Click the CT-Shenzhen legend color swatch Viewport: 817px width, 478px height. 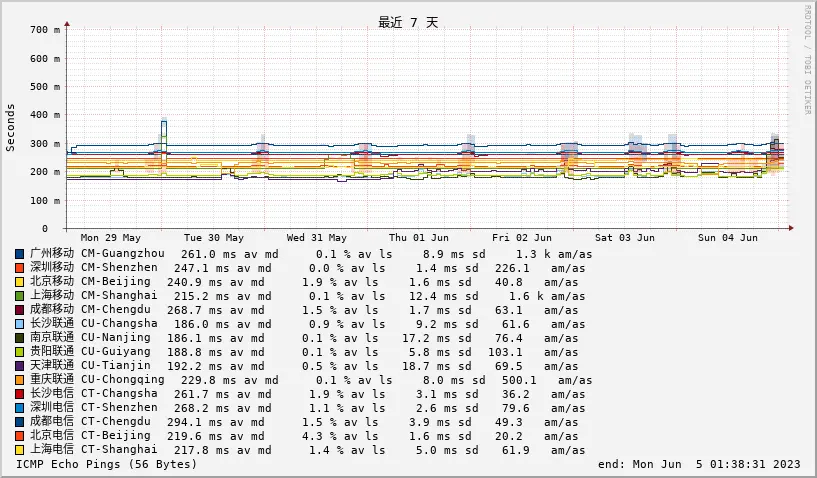click(x=20, y=408)
